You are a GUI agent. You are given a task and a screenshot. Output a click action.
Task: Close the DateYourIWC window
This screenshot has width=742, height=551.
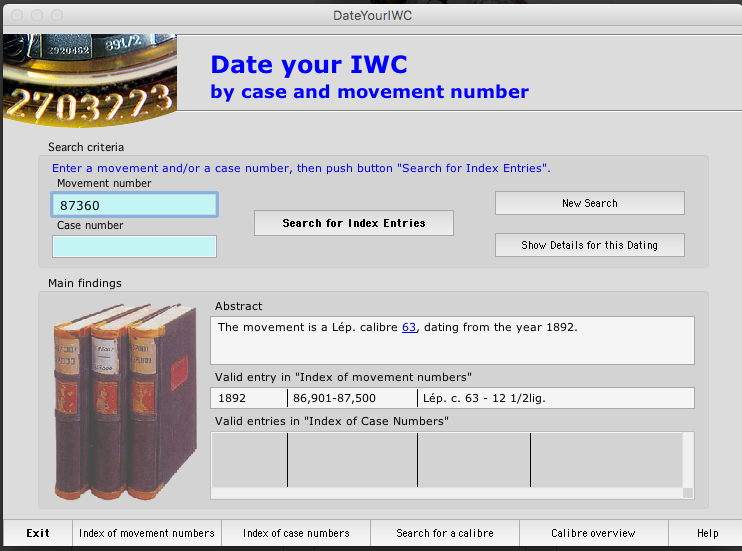pos(15,15)
